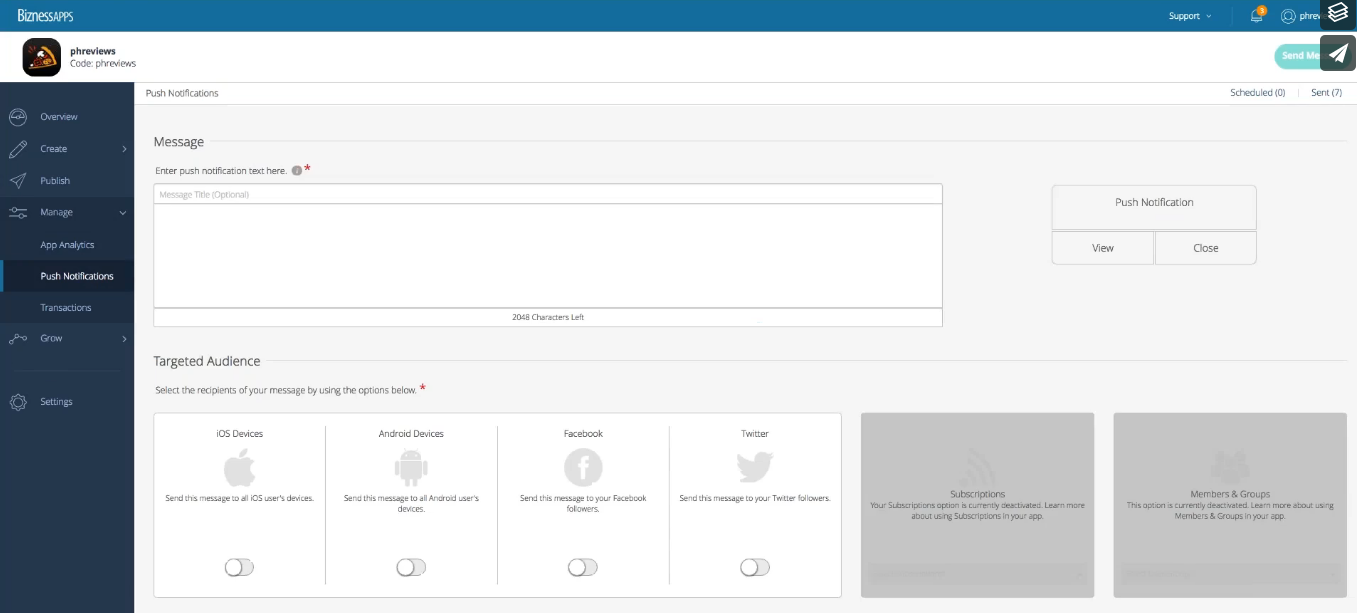Enable the Facebook followers toggle
The width and height of the screenshot is (1357, 613).
582,568
